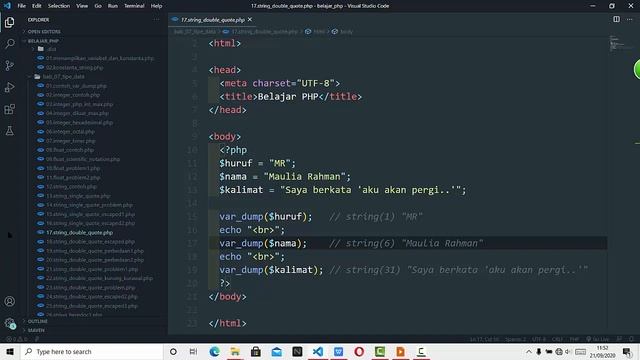The image size is (640, 360).
Task: Show hidden system tray icons
Action: (529, 352)
